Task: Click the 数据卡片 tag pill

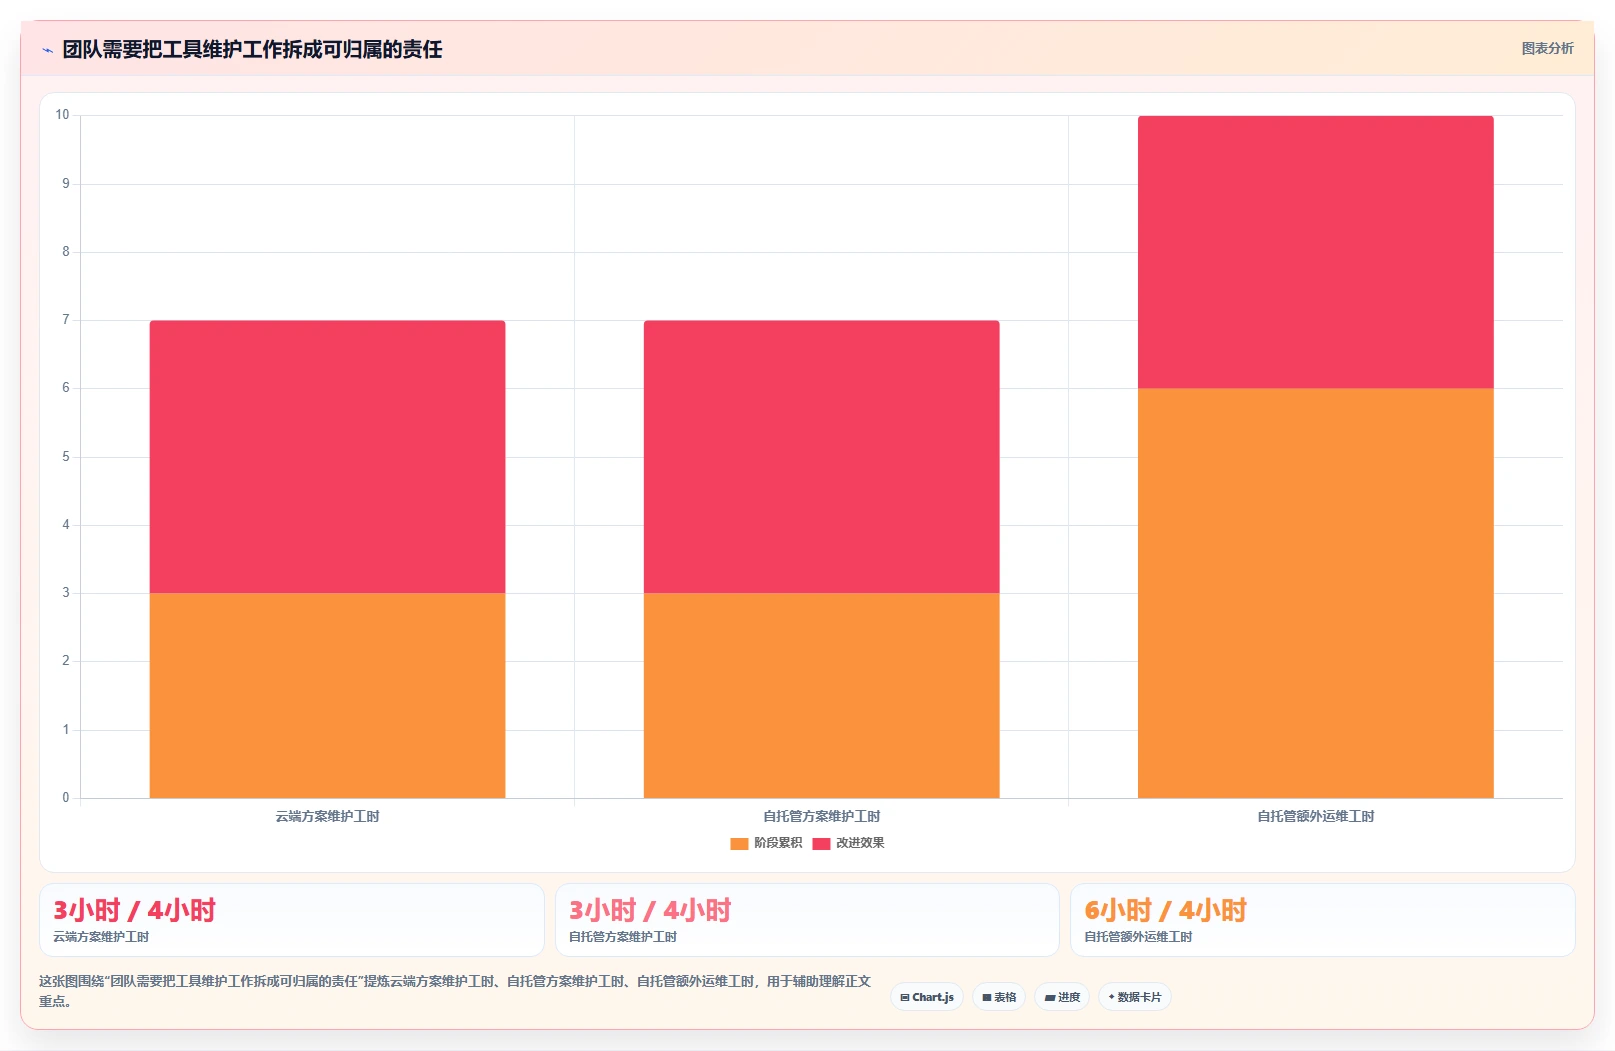Action: (x=1135, y=997)
